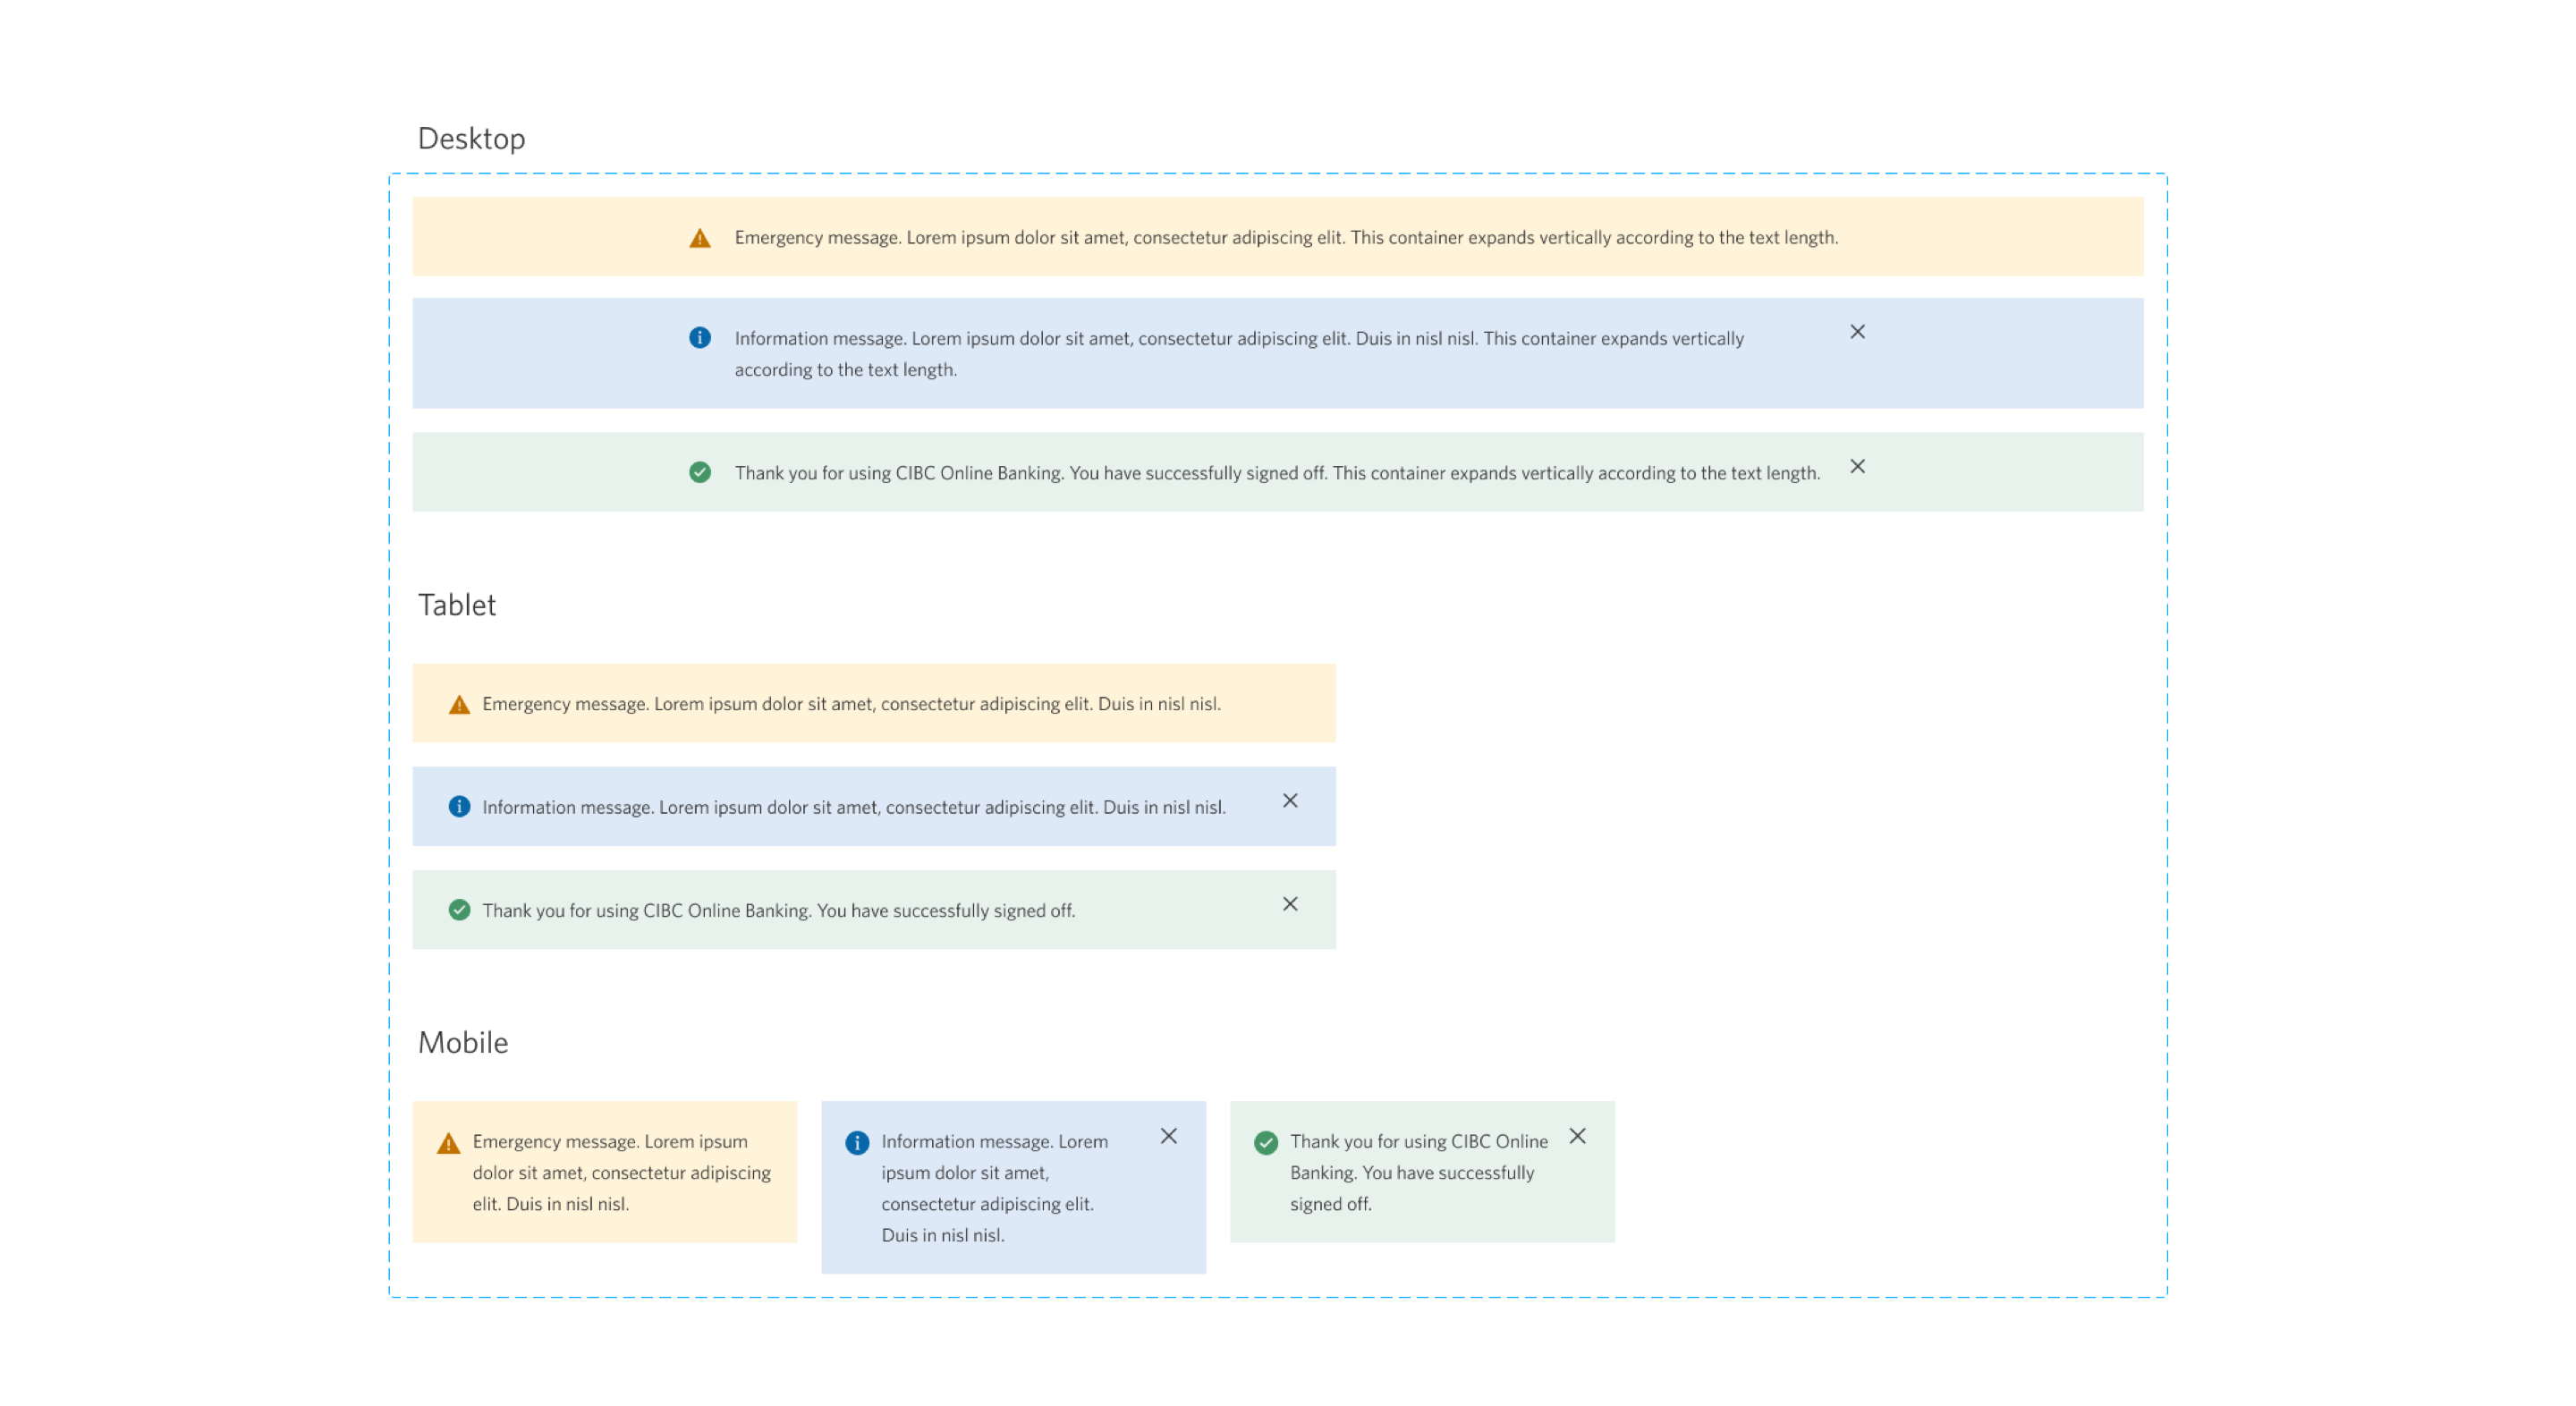Dismiss the desktop information message banner
Viewport: 2576px width, 1406px height.
coord(1857,332)
